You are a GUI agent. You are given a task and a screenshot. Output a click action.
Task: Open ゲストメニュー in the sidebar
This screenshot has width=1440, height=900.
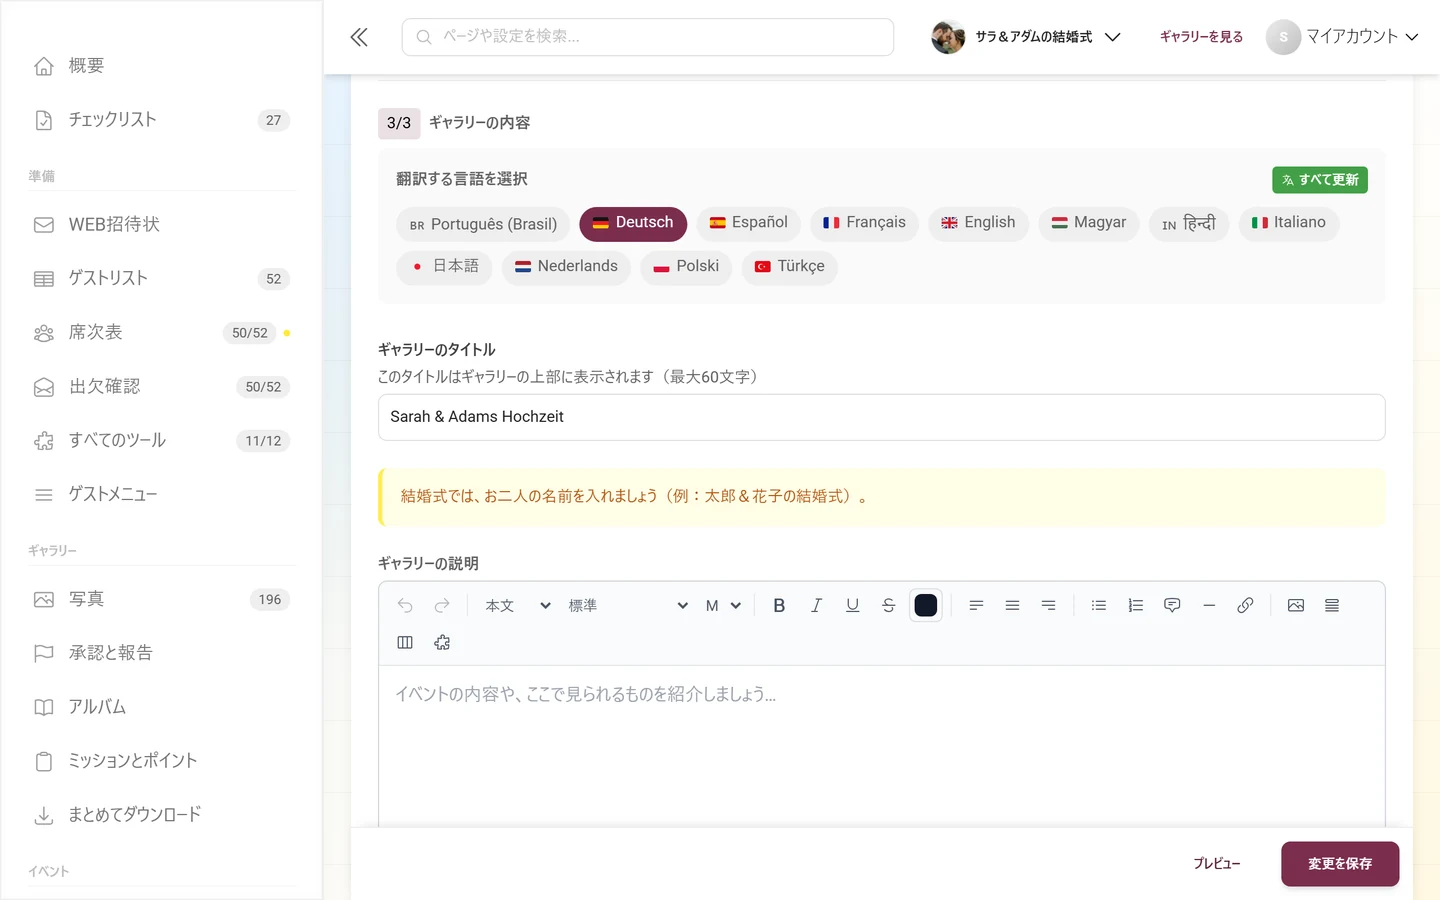pos(162,495)
